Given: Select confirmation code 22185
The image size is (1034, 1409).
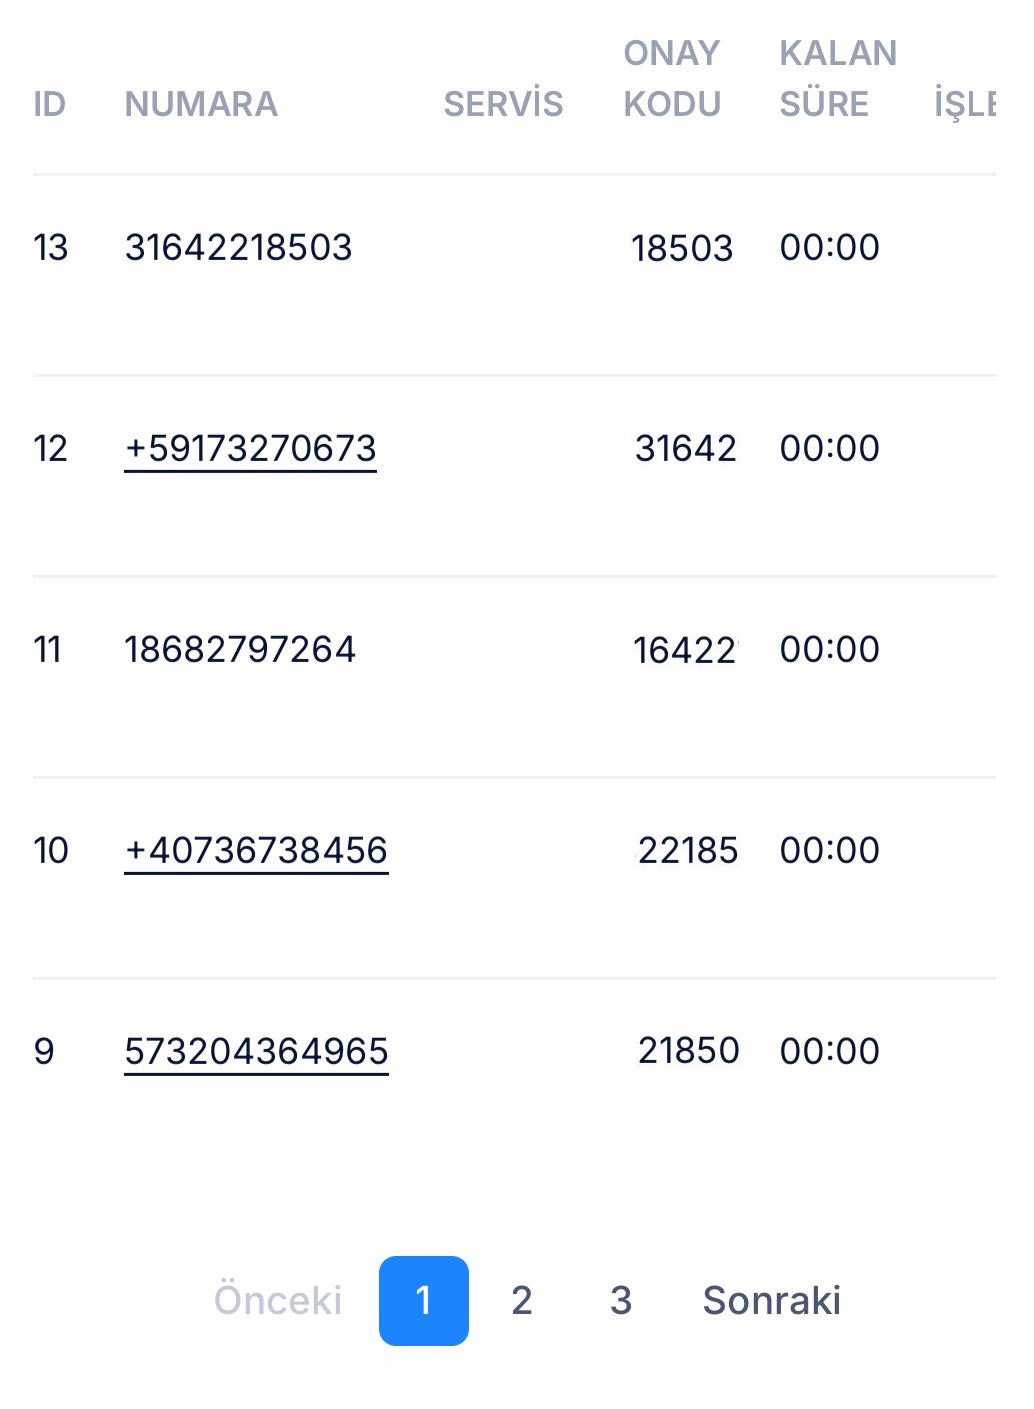Looking at the screenshot, I should (688, 850).
